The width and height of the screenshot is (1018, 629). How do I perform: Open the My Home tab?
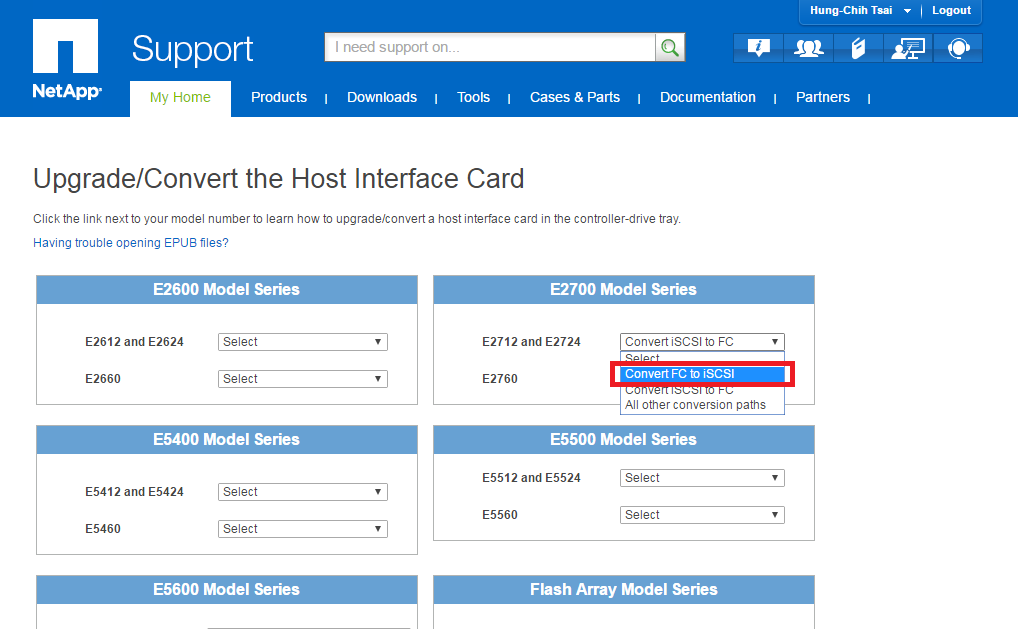(x=180, y=98)
